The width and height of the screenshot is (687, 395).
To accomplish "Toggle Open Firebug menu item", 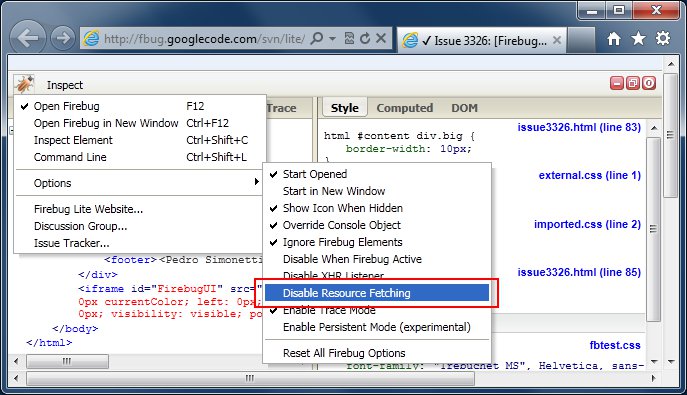I will pos(140,106).
